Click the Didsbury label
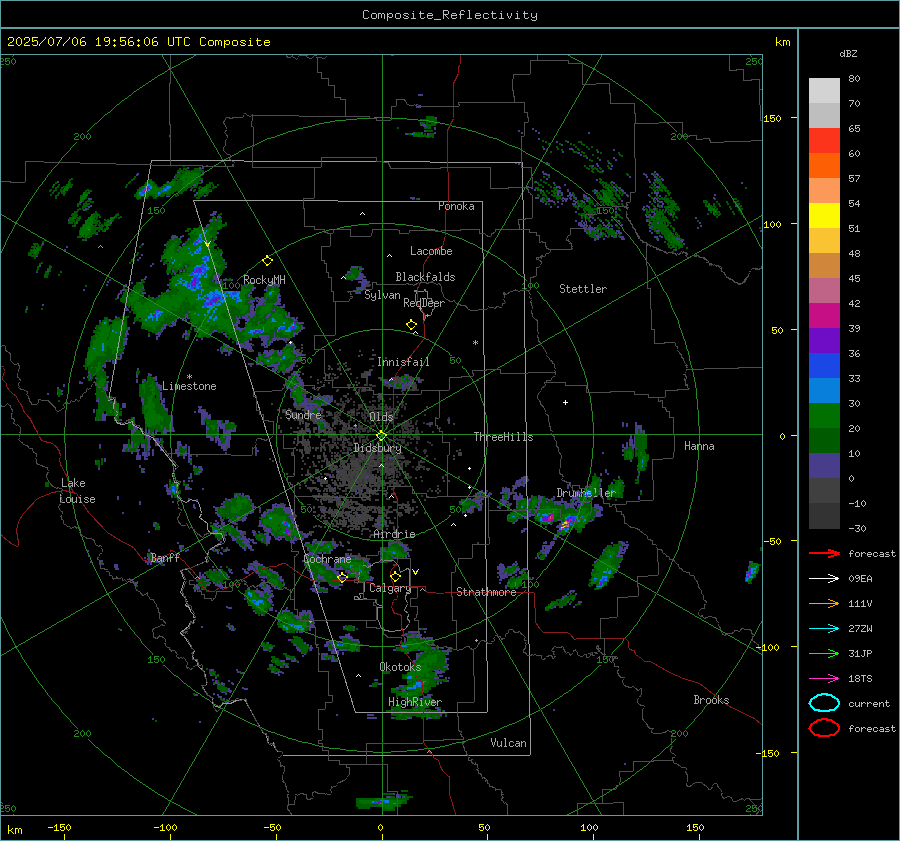 point(377,448)
